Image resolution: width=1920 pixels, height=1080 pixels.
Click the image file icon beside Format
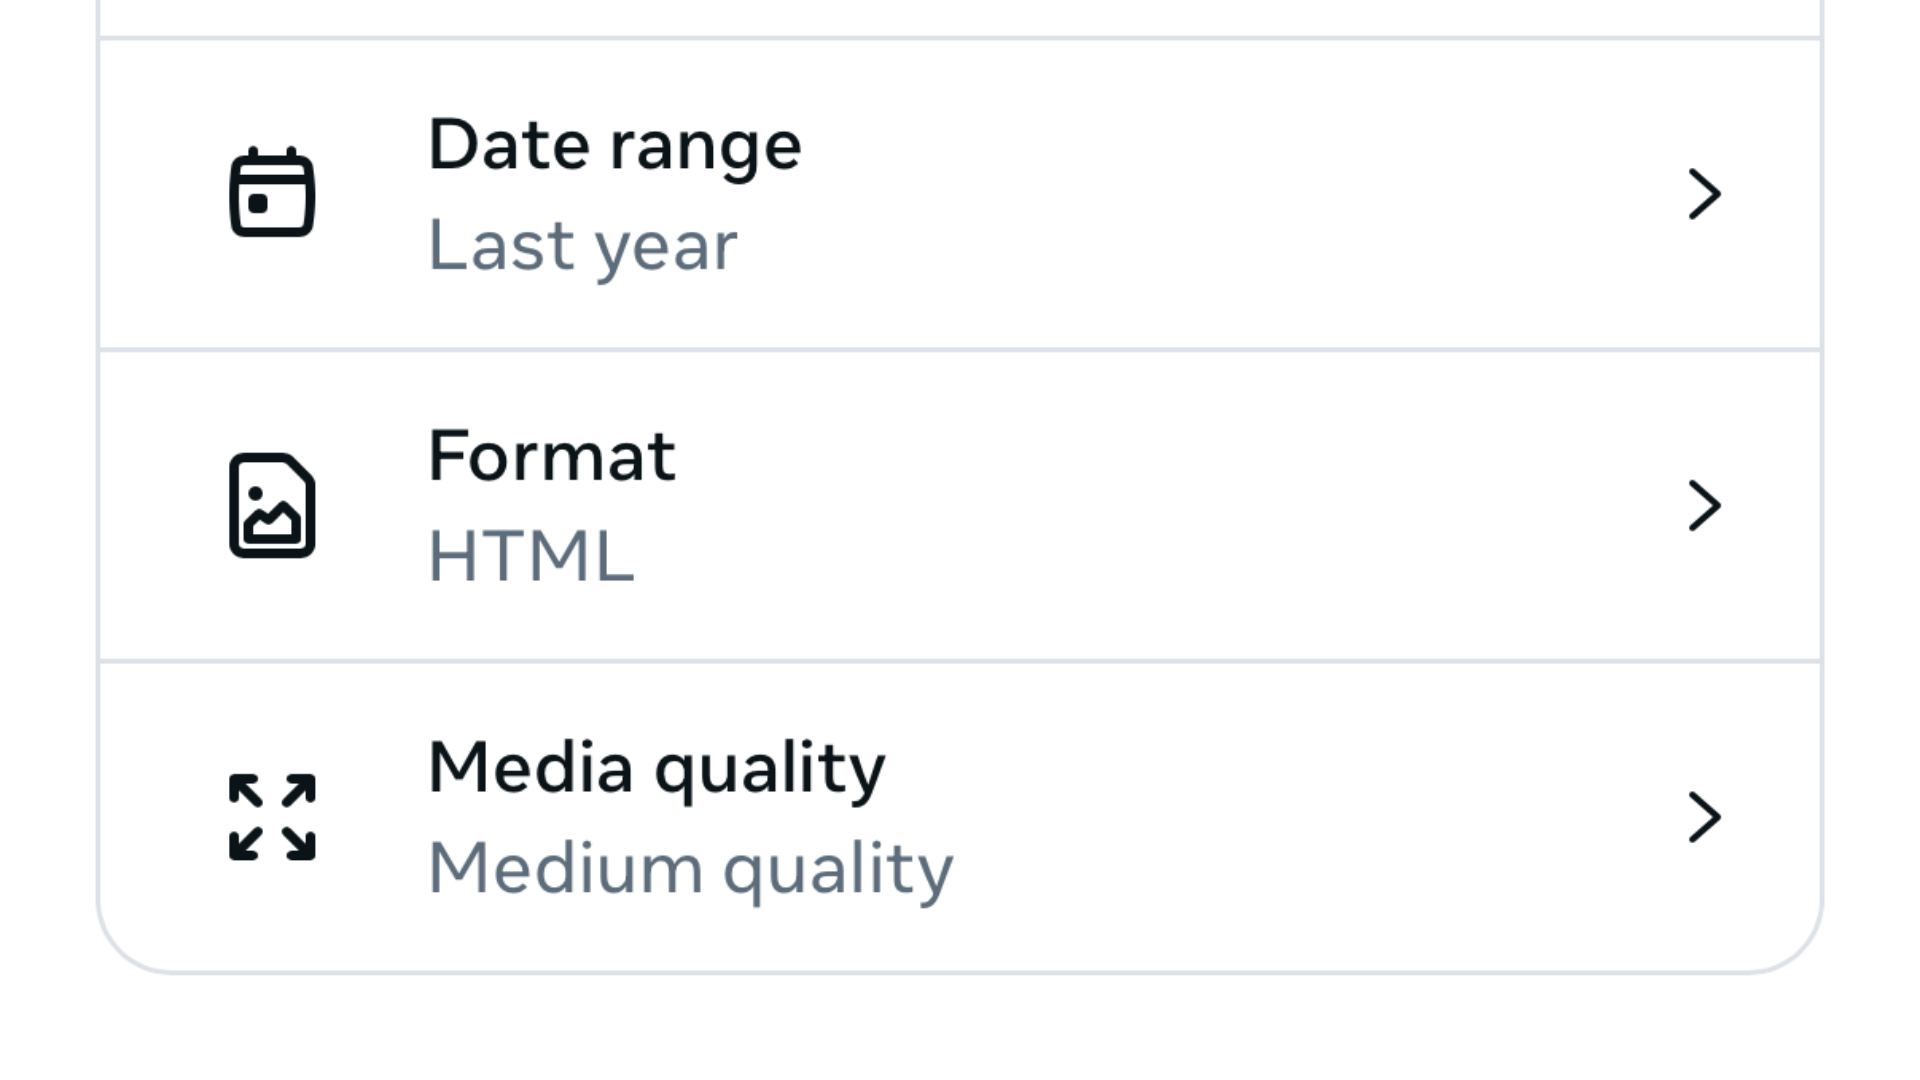272,505
